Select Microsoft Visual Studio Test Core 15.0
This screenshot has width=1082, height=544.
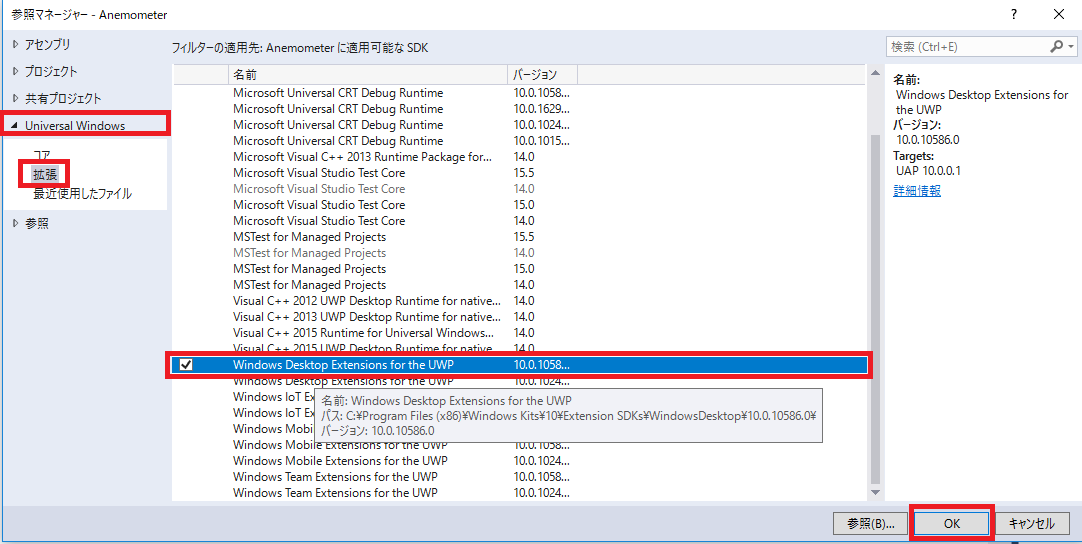(x=518, y=205)
